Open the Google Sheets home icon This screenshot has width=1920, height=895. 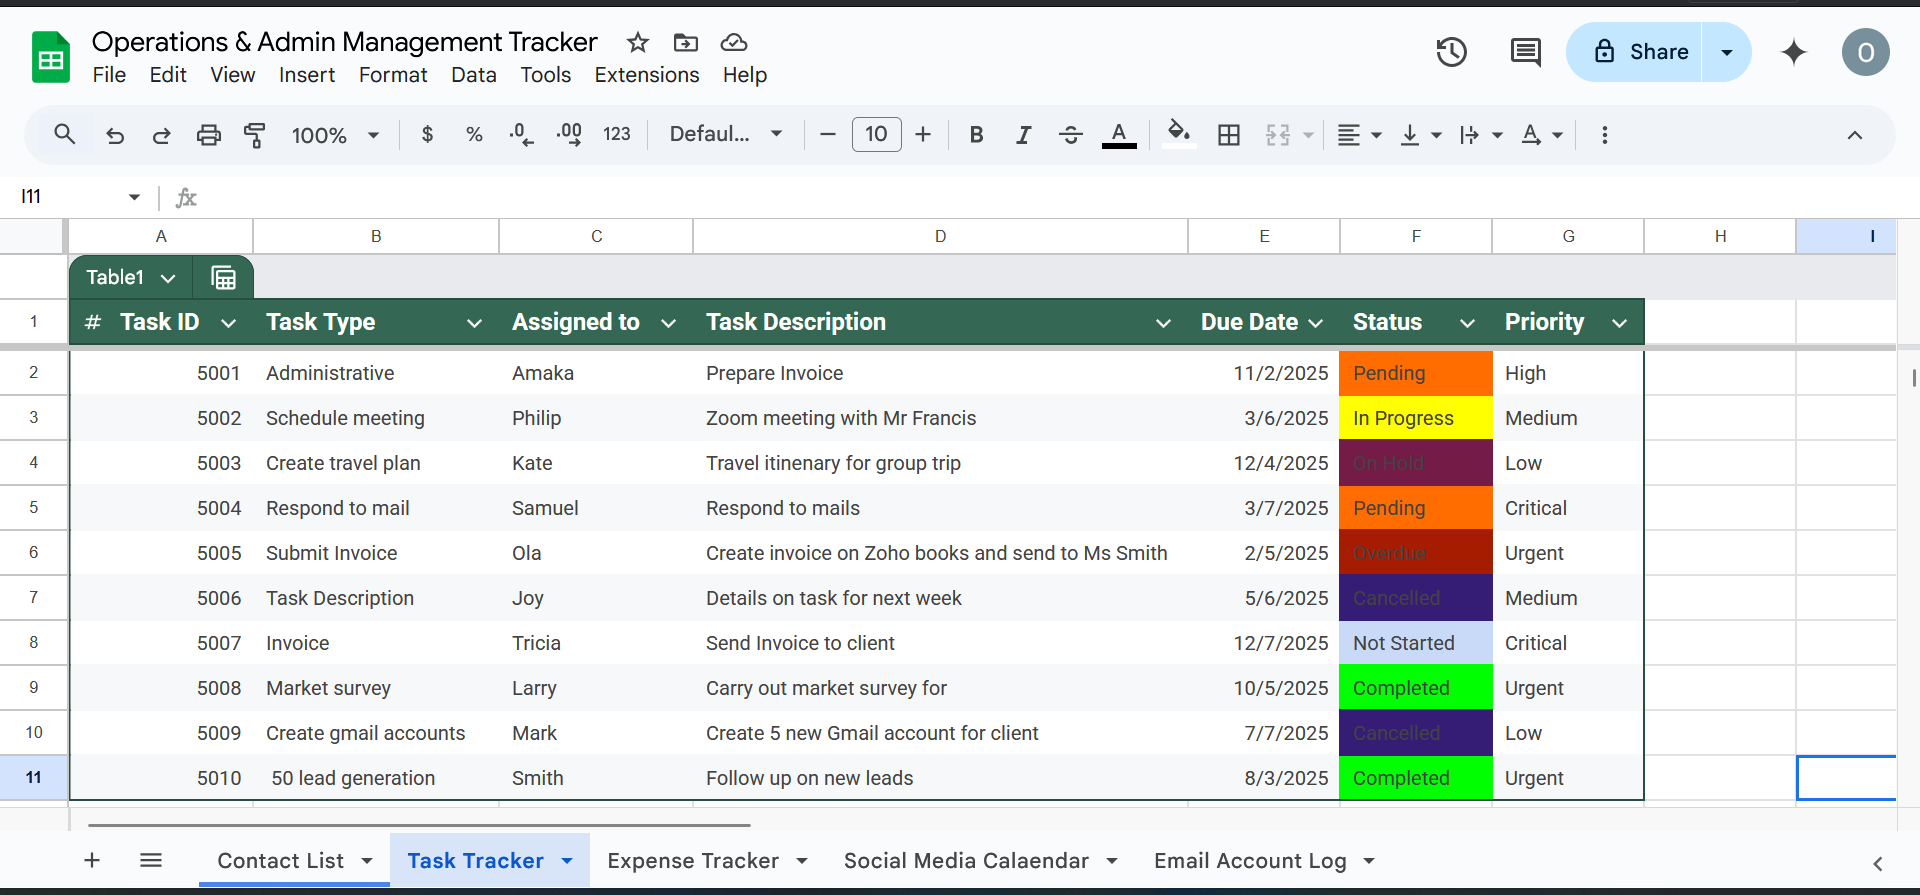51,57
